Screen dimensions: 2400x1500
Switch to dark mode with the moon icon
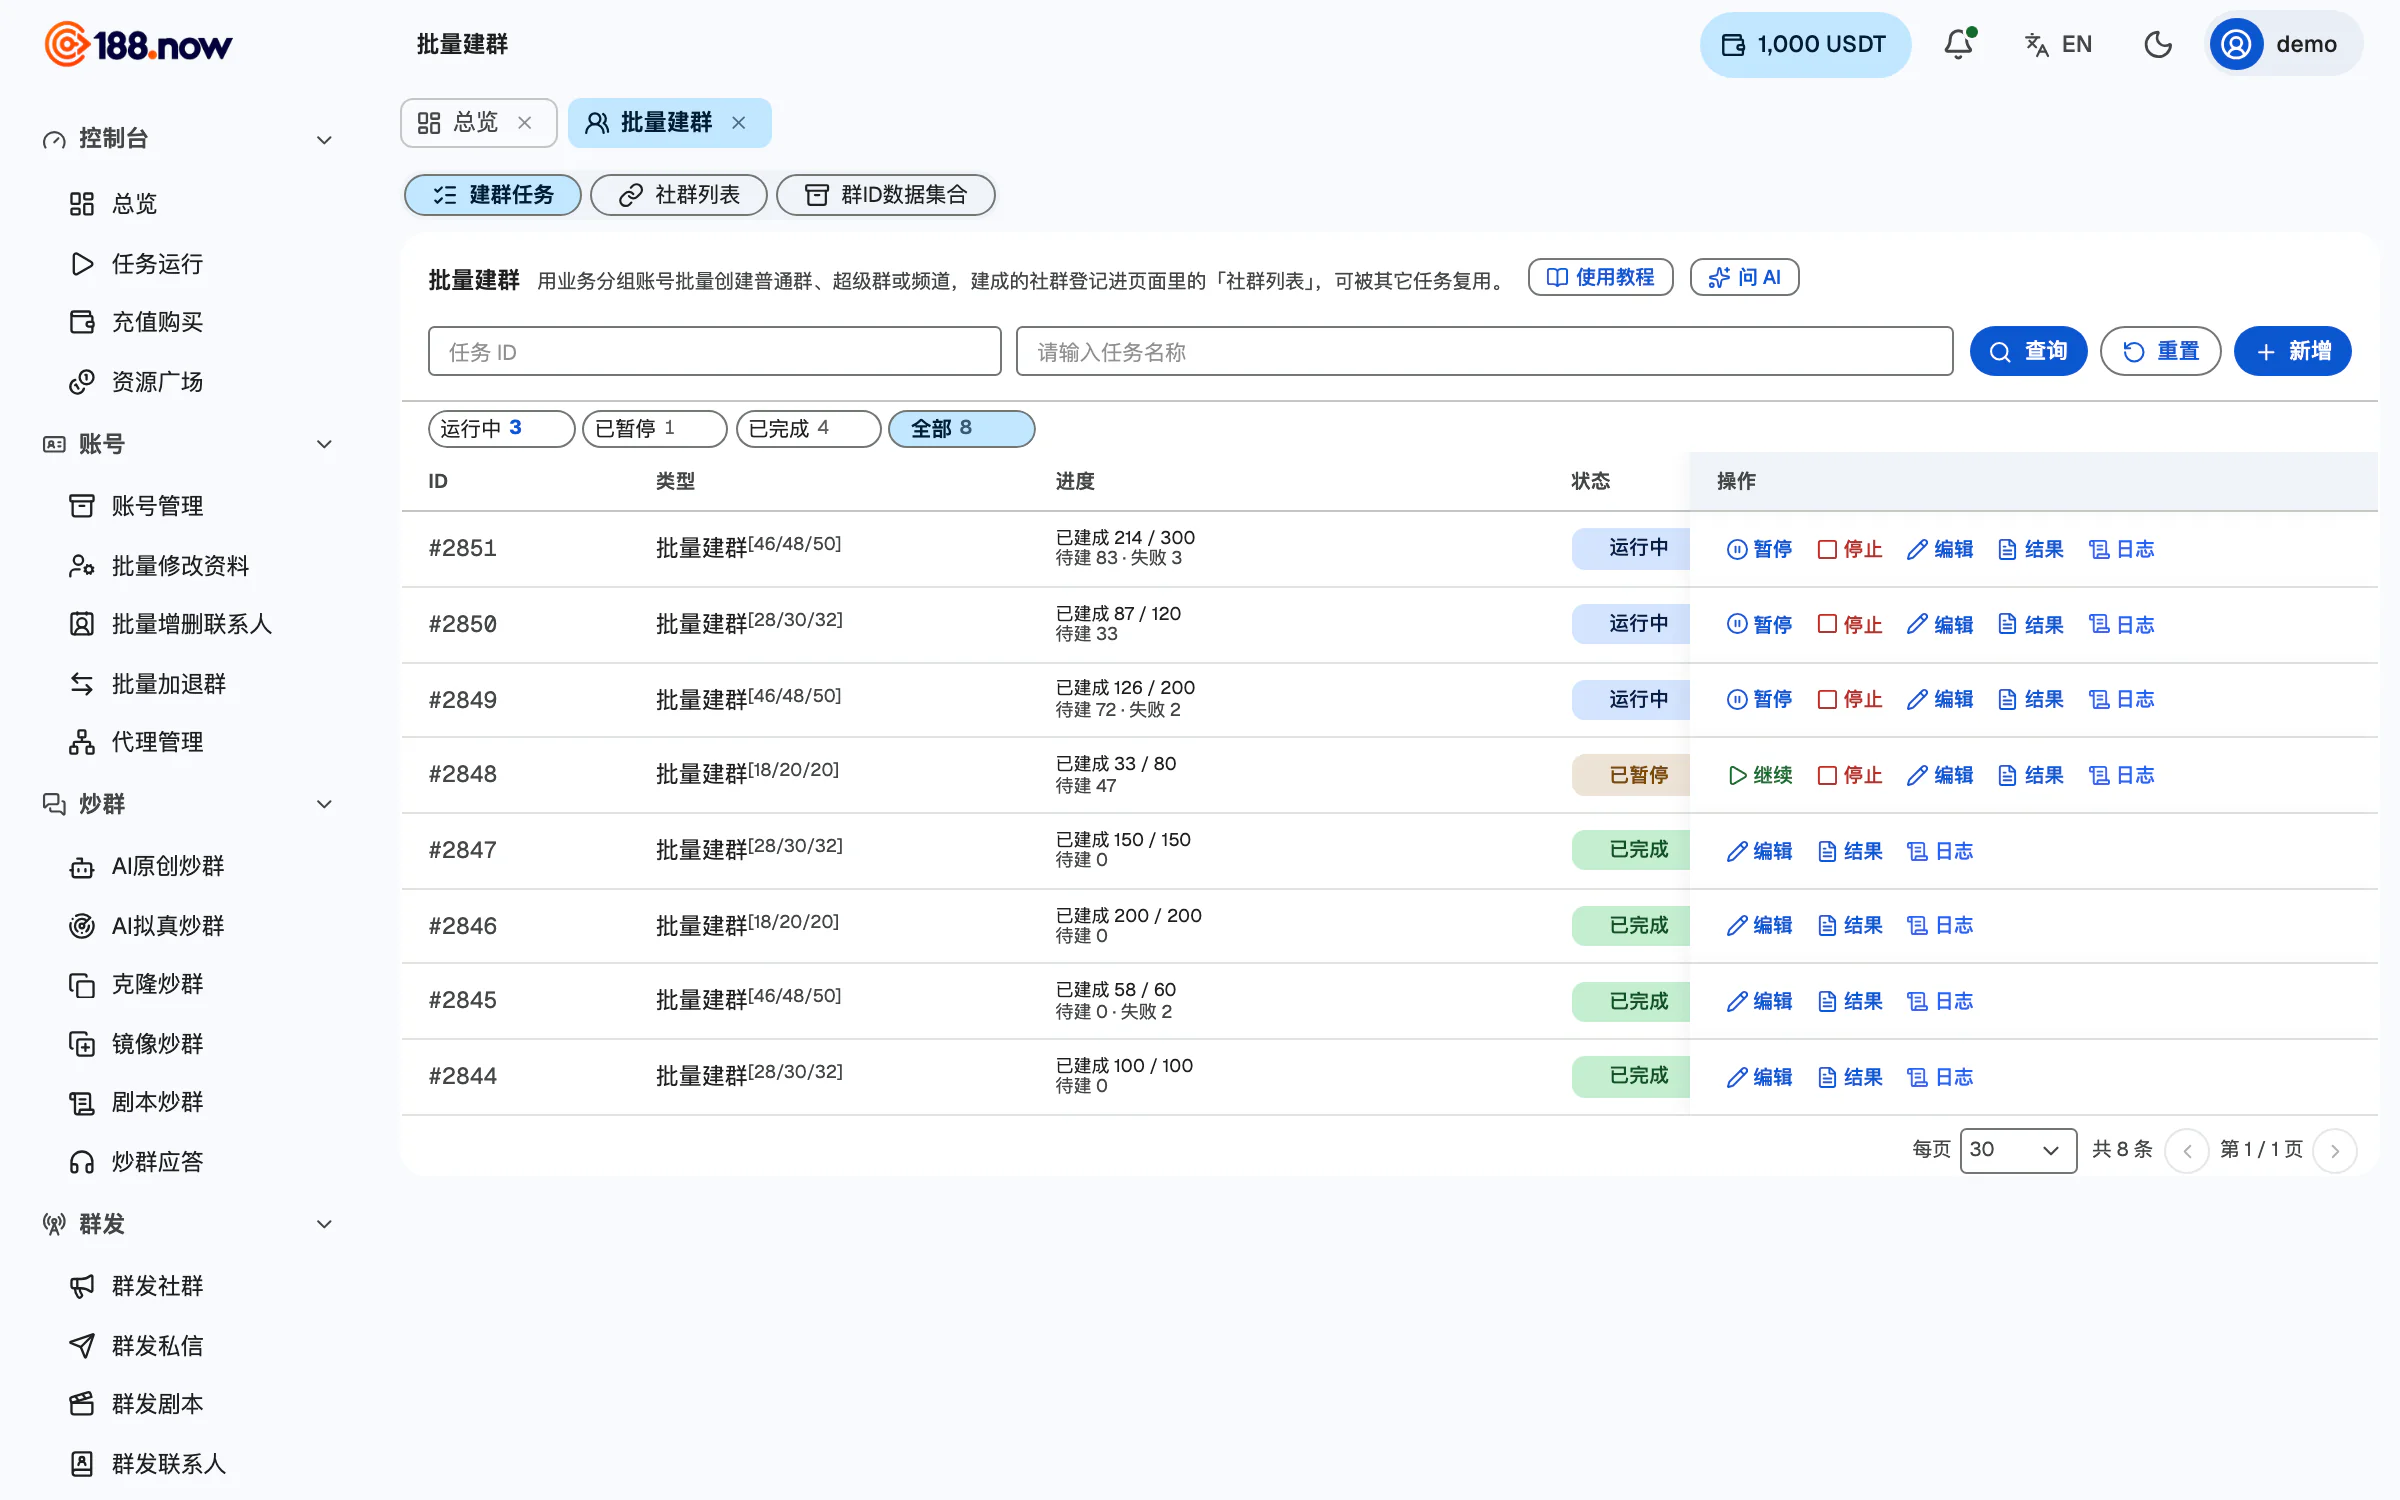[2158, 44]
